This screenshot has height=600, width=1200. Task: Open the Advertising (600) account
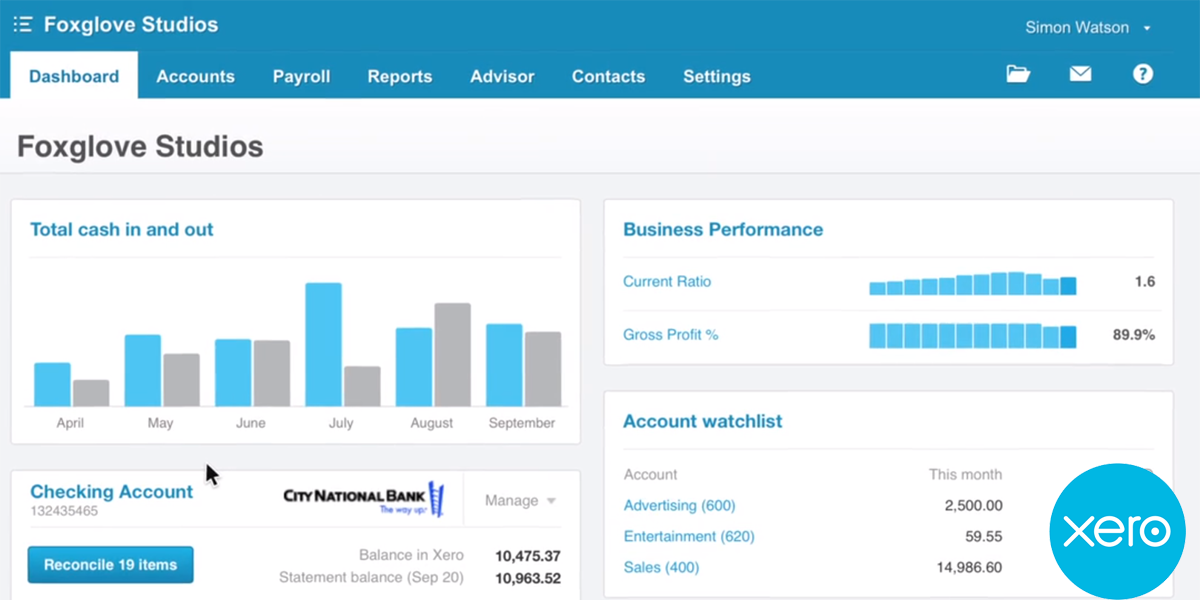coord(679,505)
